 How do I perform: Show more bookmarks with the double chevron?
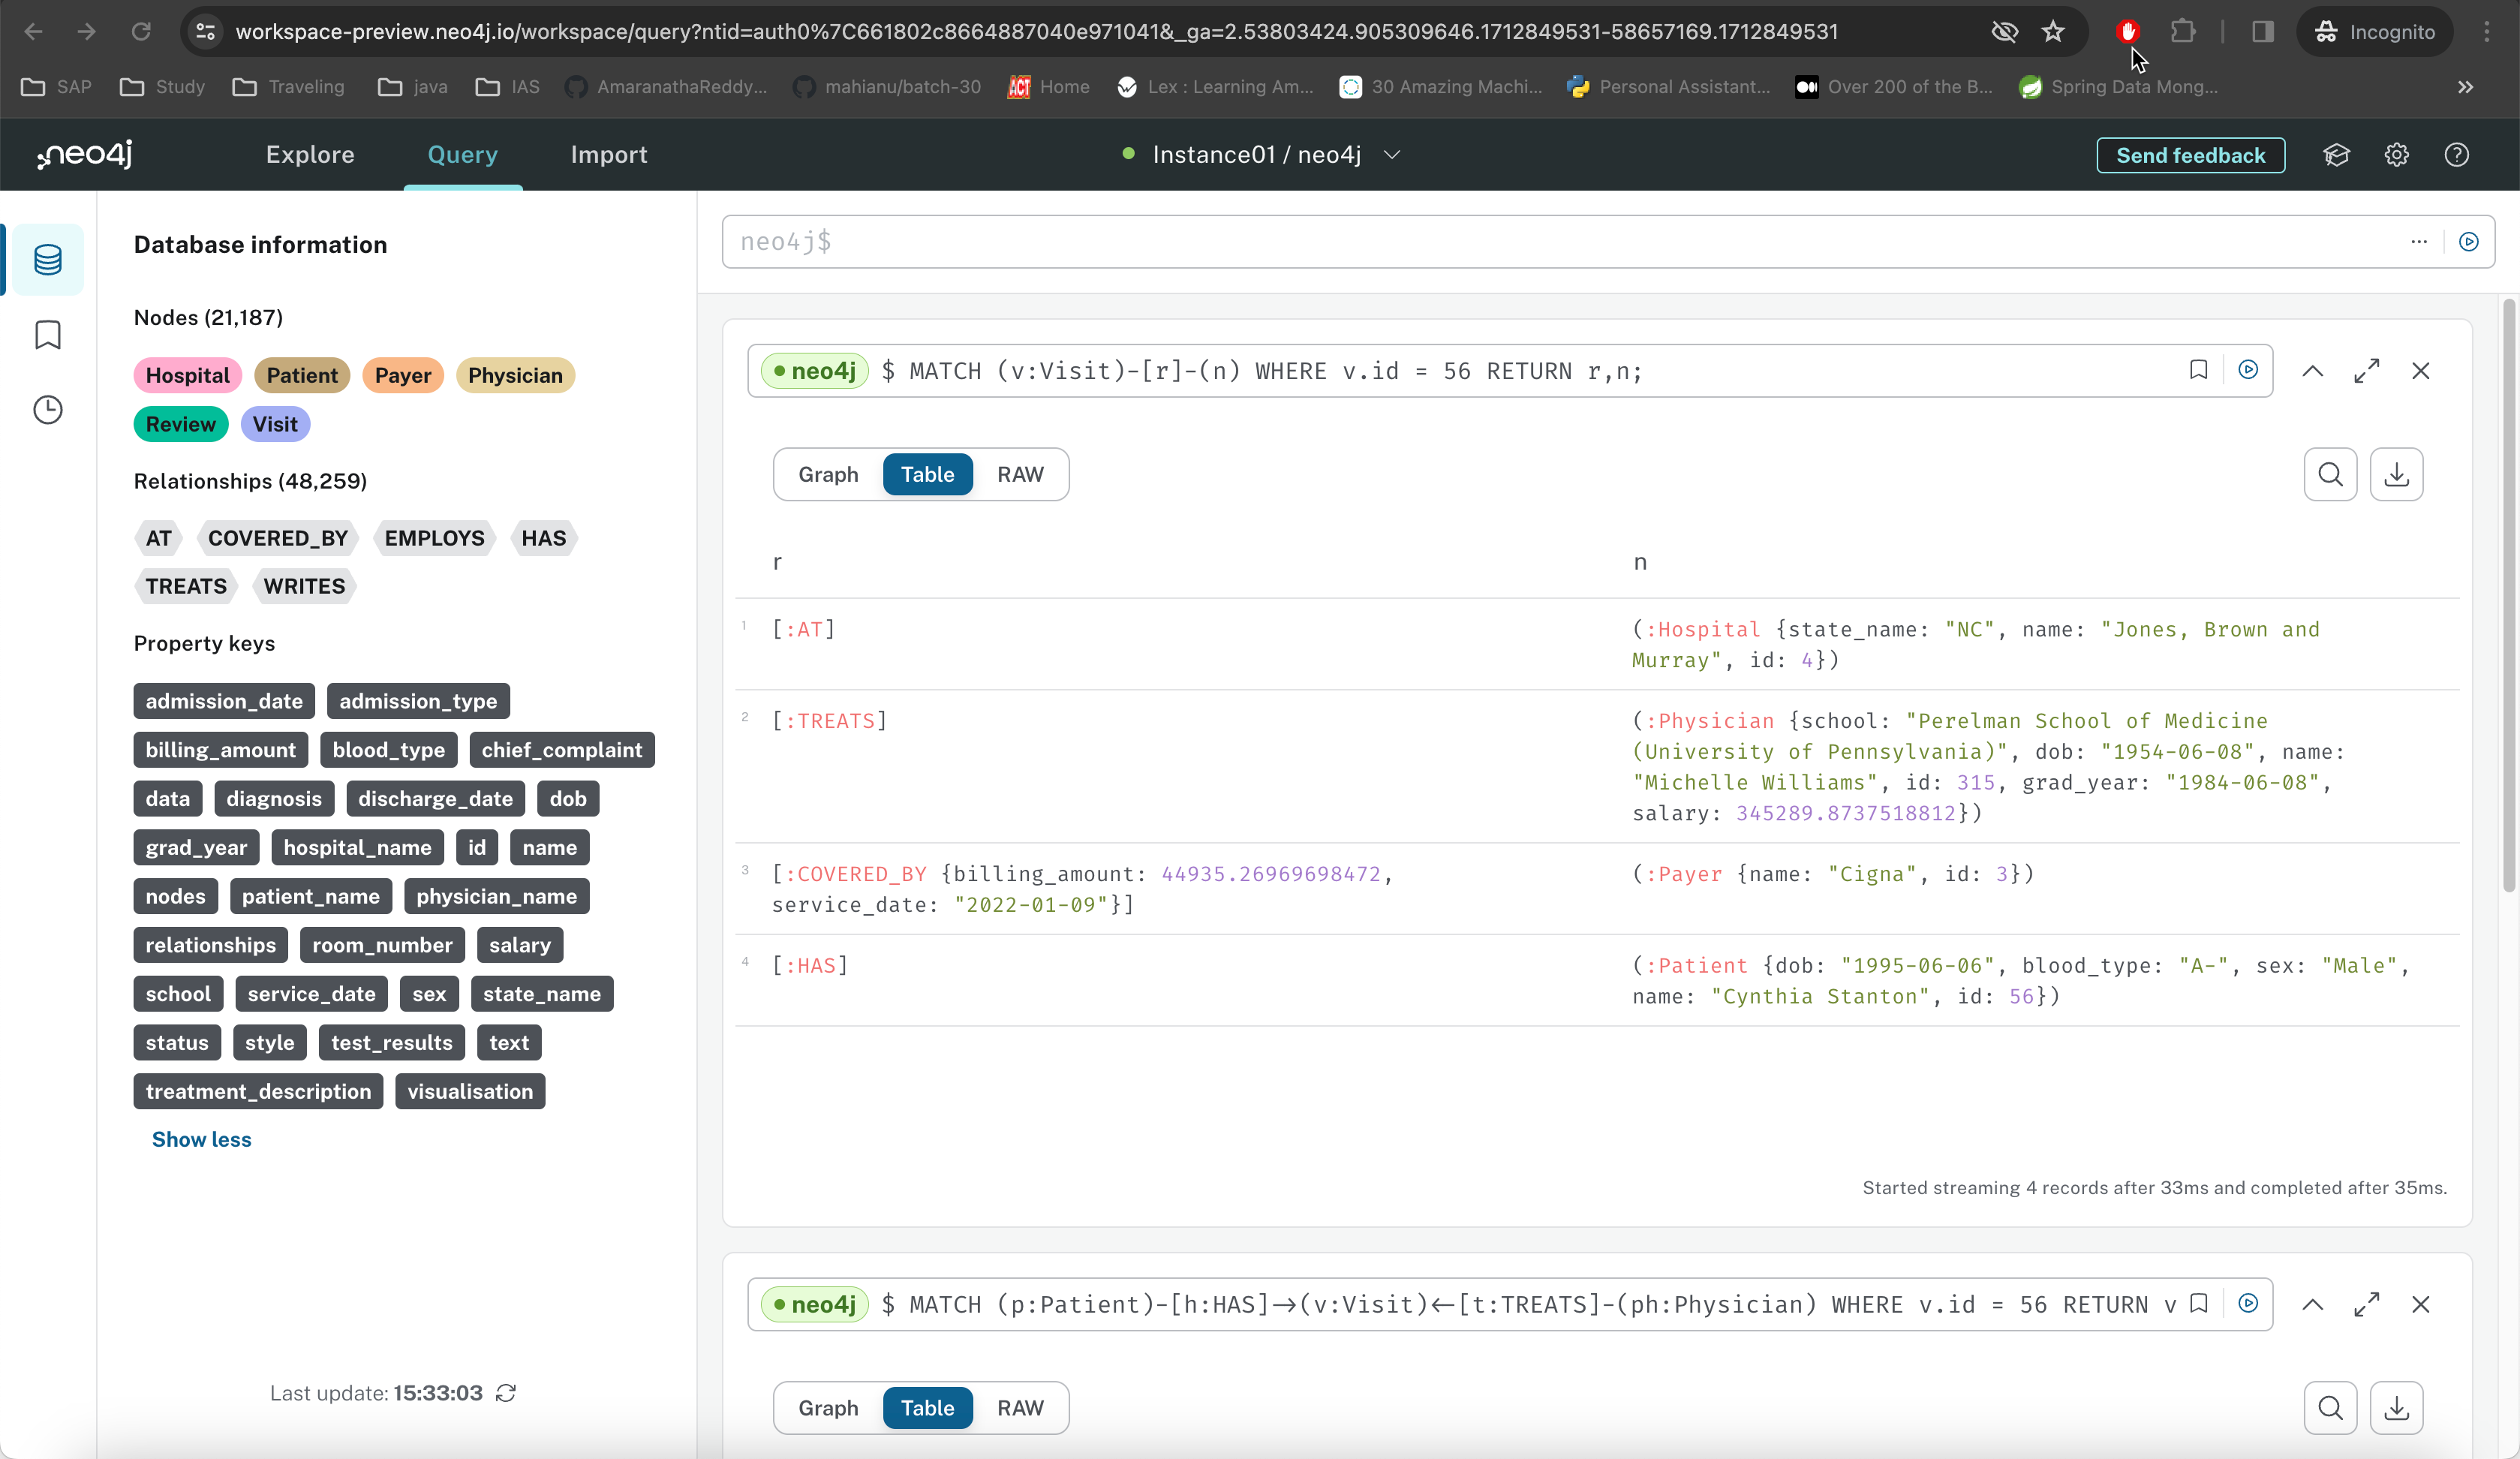(2466, 87)
